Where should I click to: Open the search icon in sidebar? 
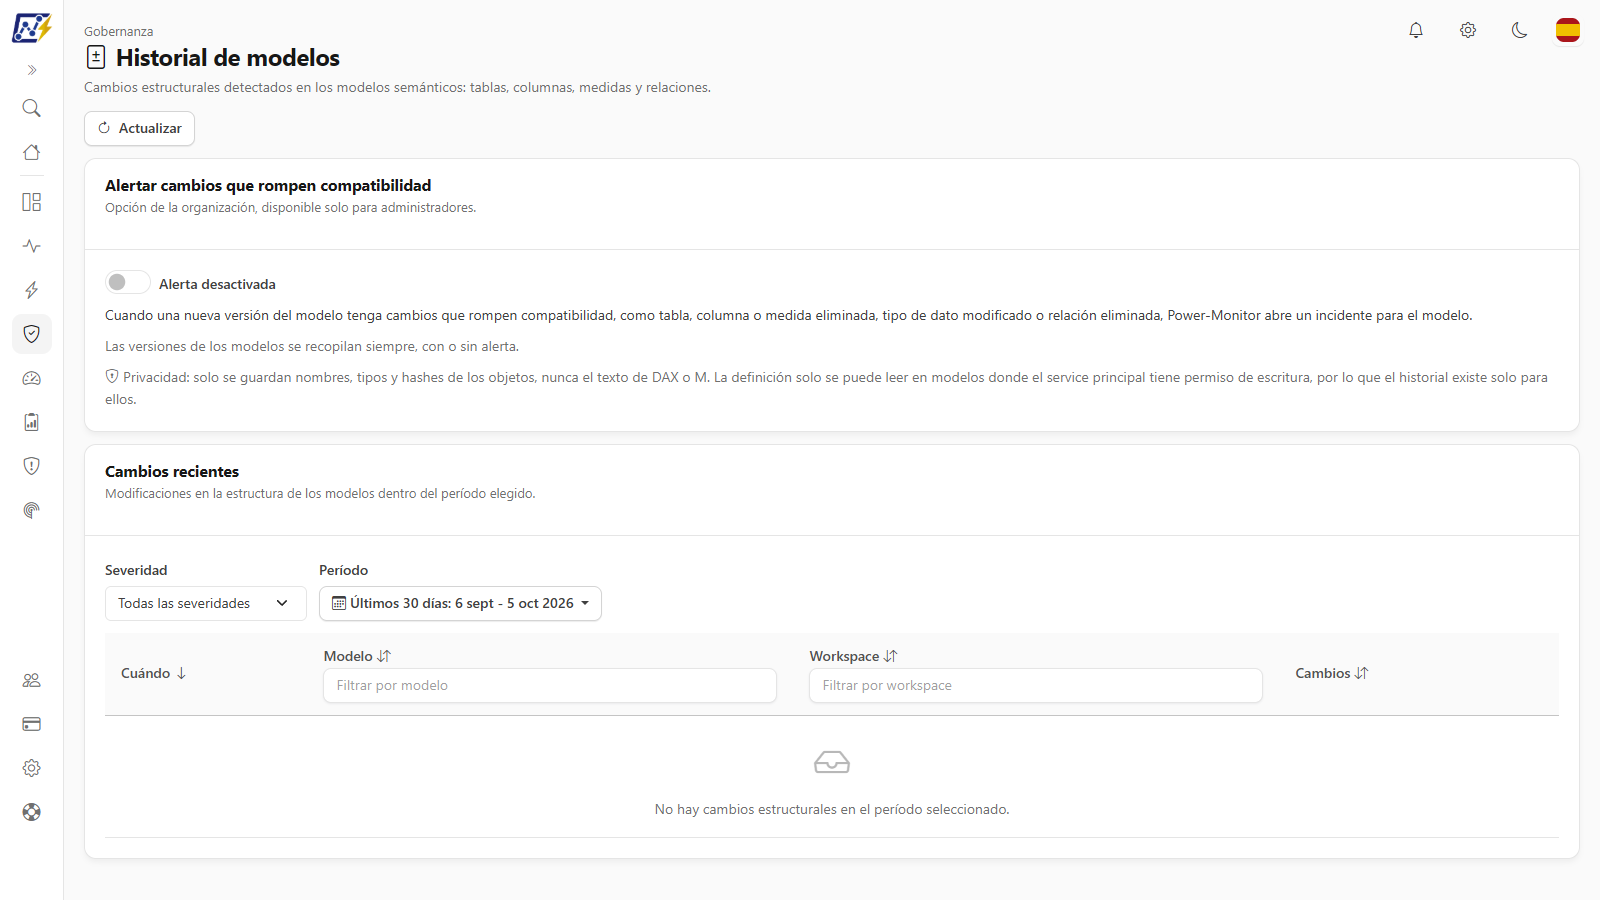pyautogui.click(x=32, y=108)
